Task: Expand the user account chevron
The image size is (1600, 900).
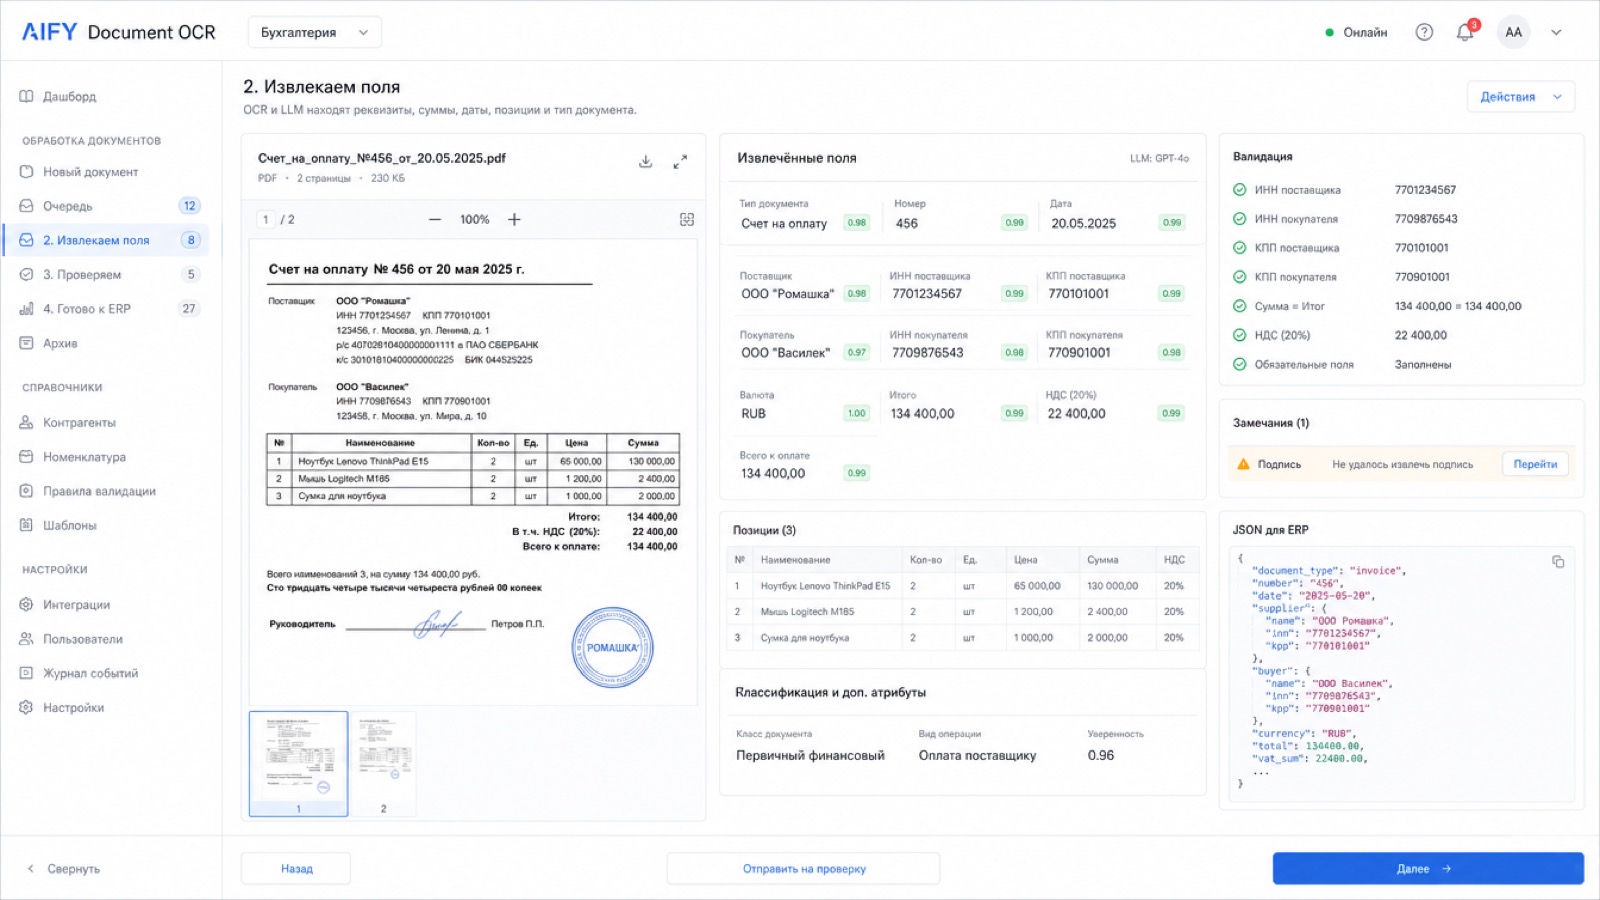Action: pyautogui.click(x=1556, y=32)
